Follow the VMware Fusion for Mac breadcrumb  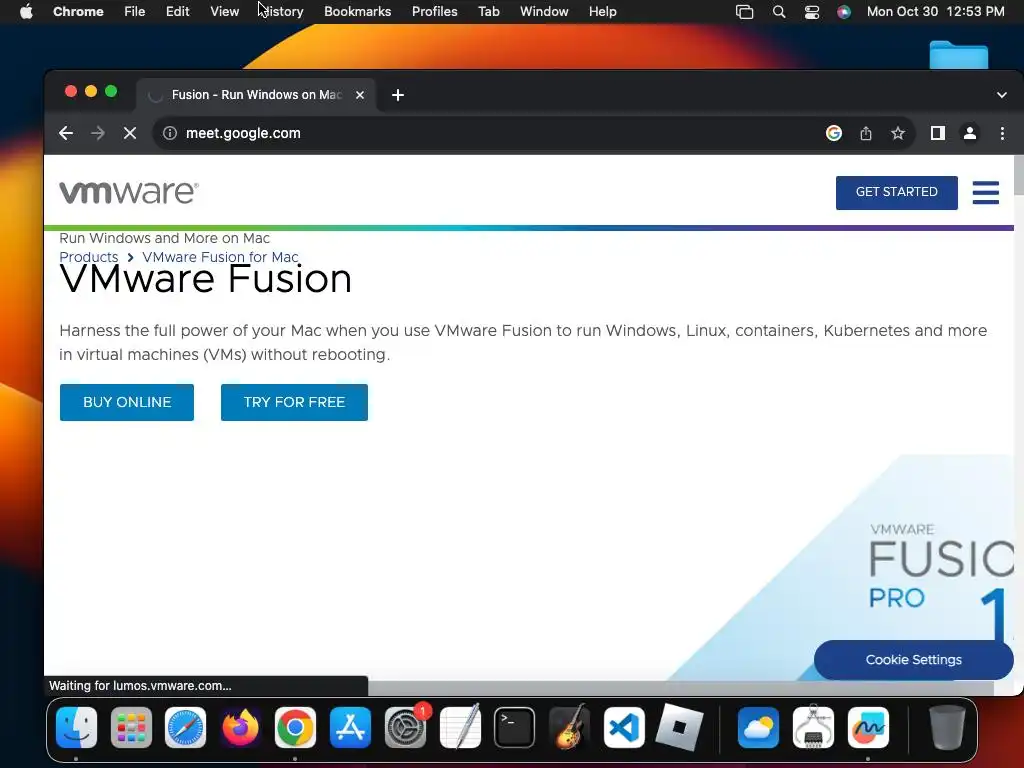221,257
